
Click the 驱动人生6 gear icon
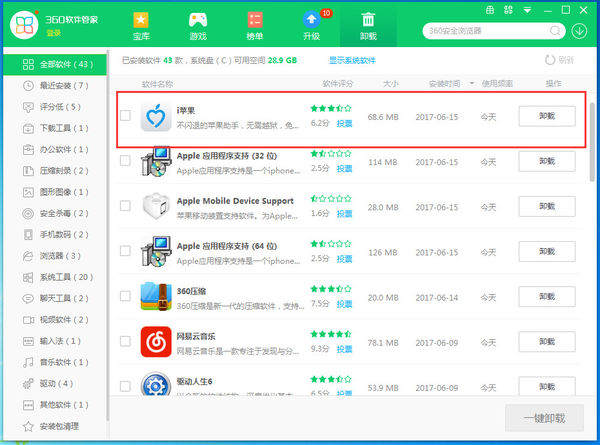click(x=156, y=385)
